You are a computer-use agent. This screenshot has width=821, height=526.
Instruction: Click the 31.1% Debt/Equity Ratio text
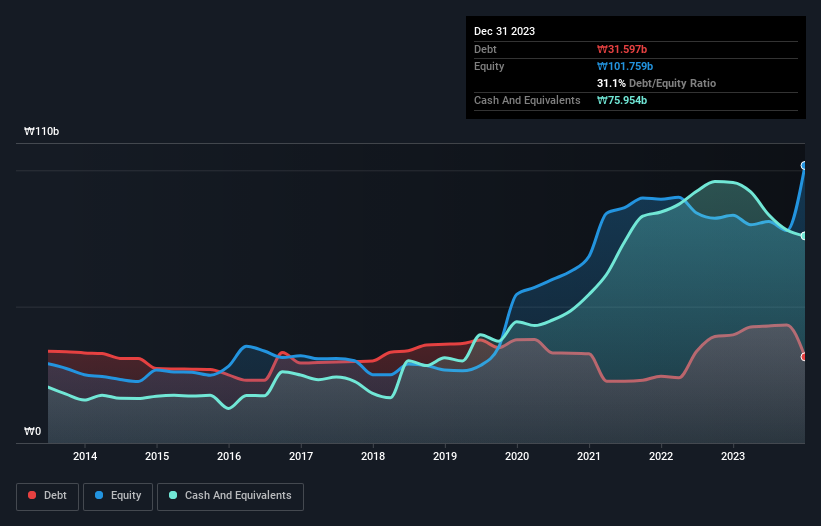(x=657, y=83)
